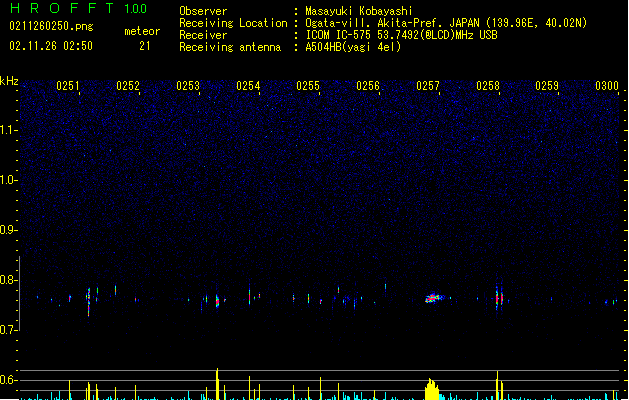Click the 0252 time marker
Screen dimensions: 629x400
(x=128, y=86)
